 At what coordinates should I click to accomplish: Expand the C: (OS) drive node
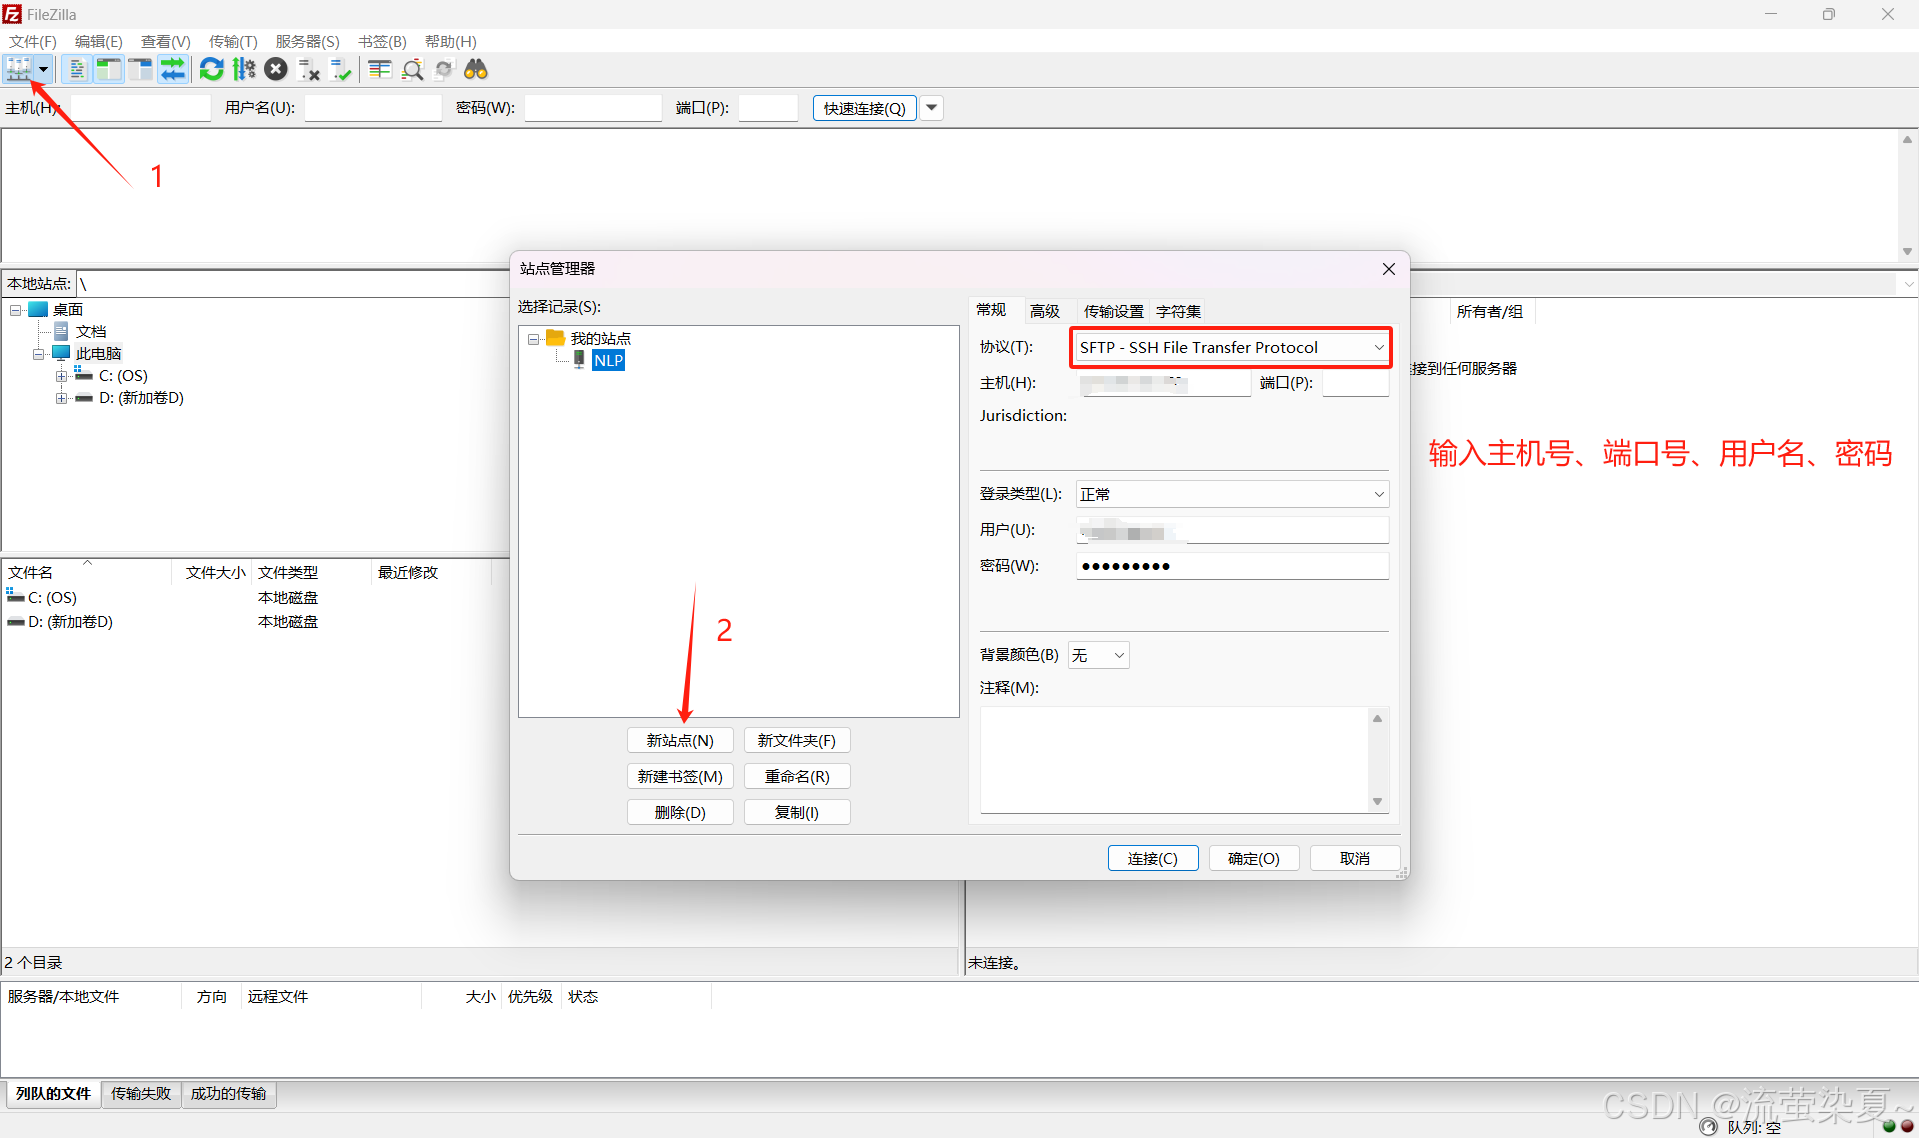pos(61,376)
